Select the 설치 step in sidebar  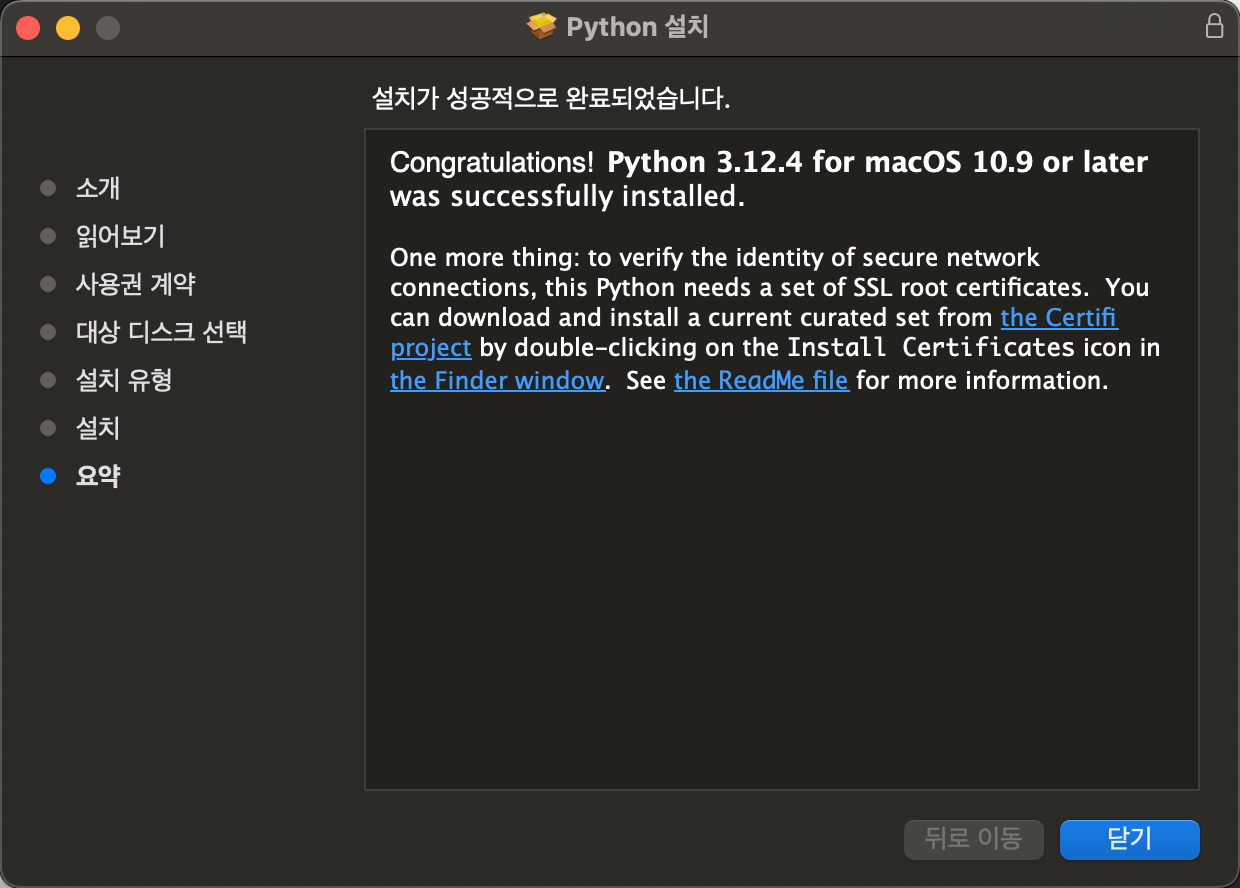pos(98,428)
